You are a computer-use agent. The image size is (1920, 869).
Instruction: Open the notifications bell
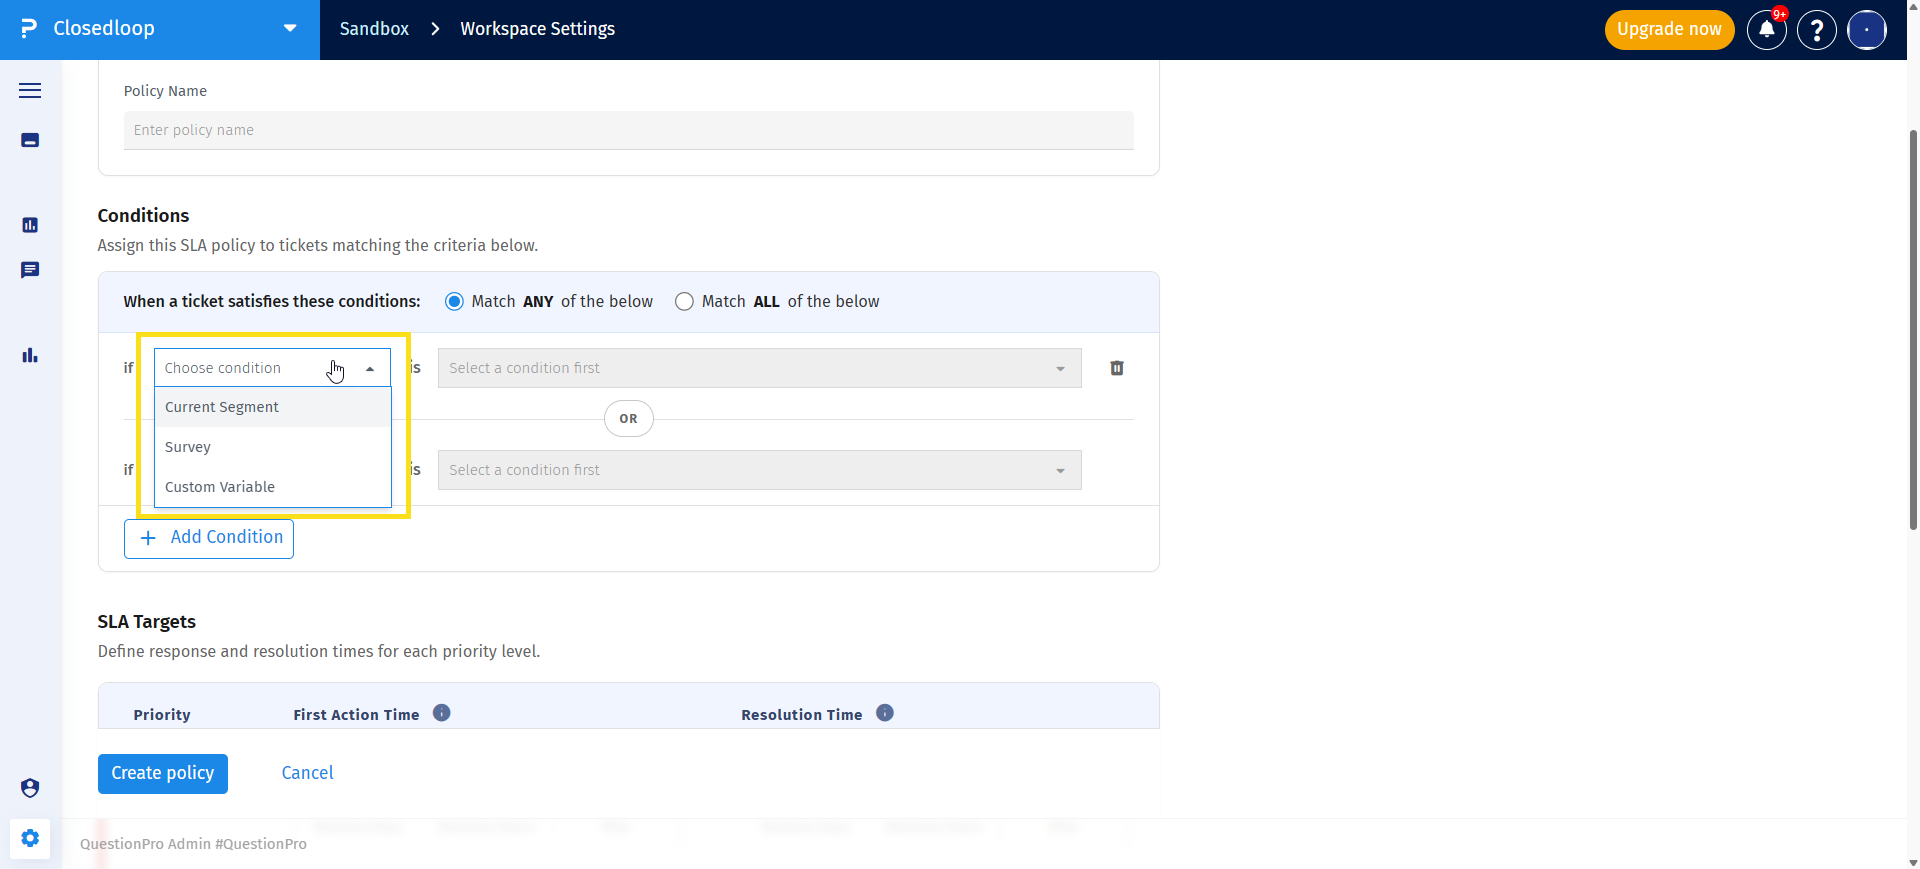1767,30
